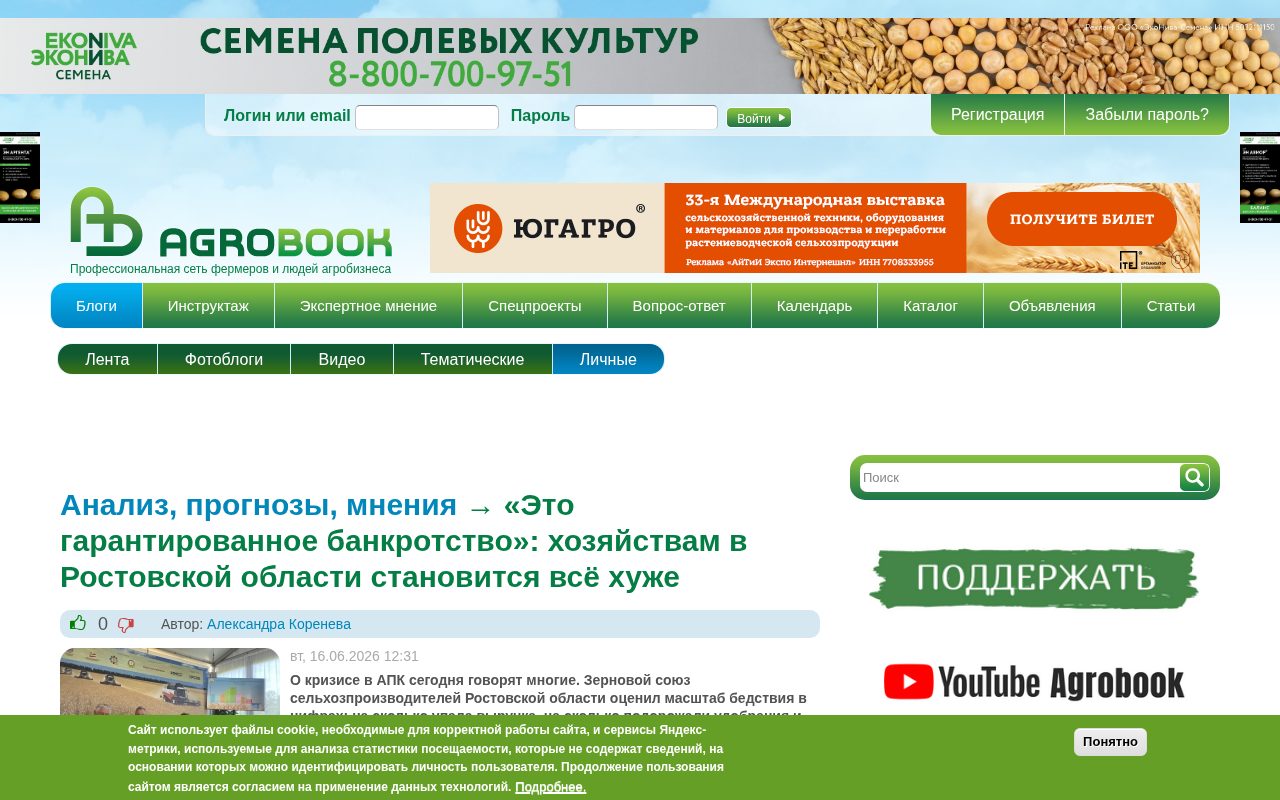Click the date вт, 16.06.2026 12:31
This screenshot has width=1280, height=800.
354,656
